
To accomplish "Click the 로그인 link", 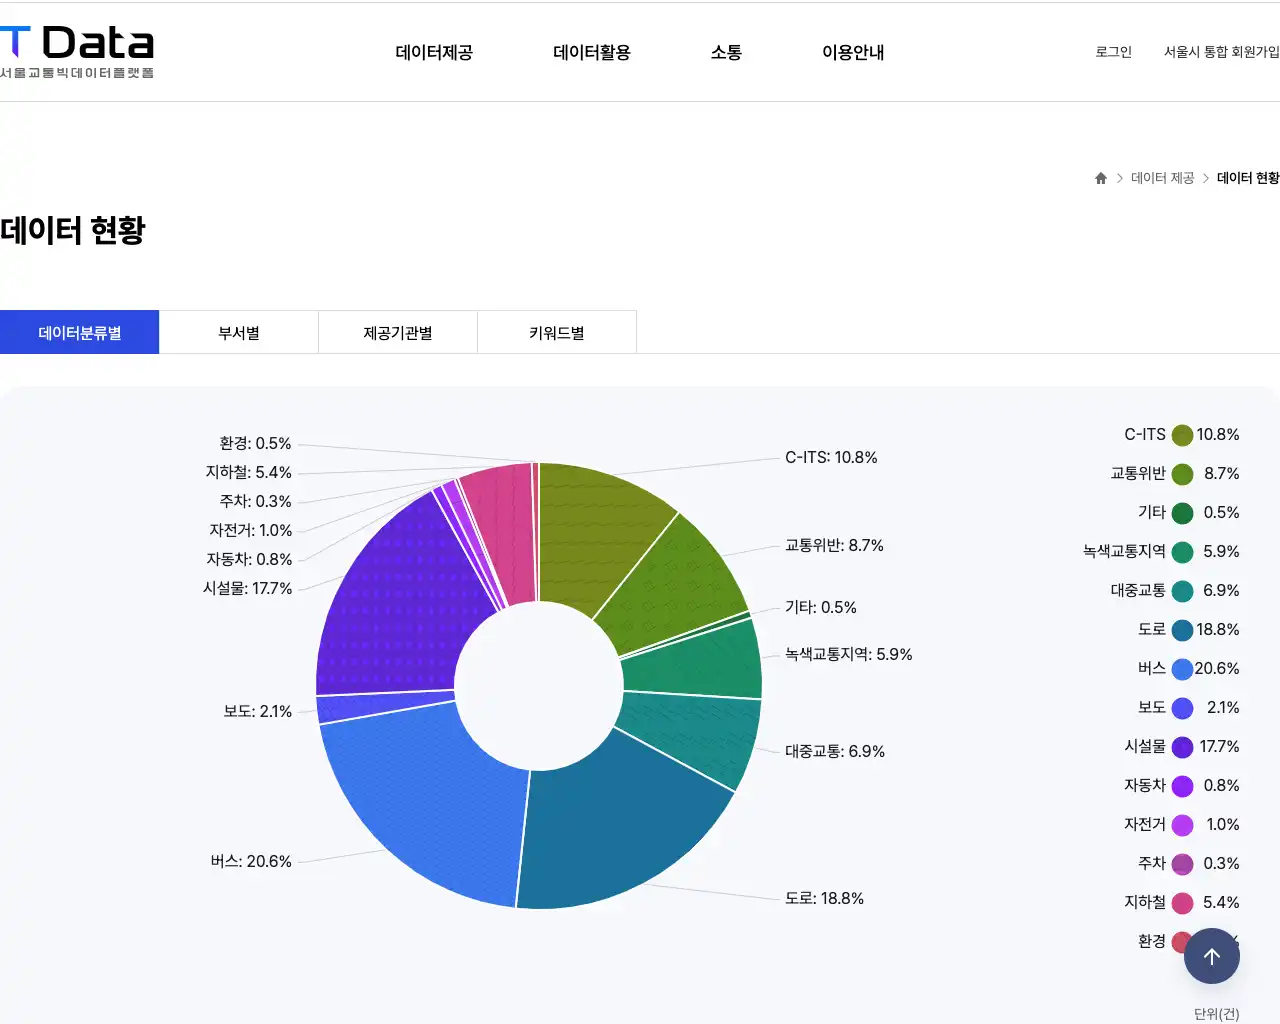I will point(1112,52).
